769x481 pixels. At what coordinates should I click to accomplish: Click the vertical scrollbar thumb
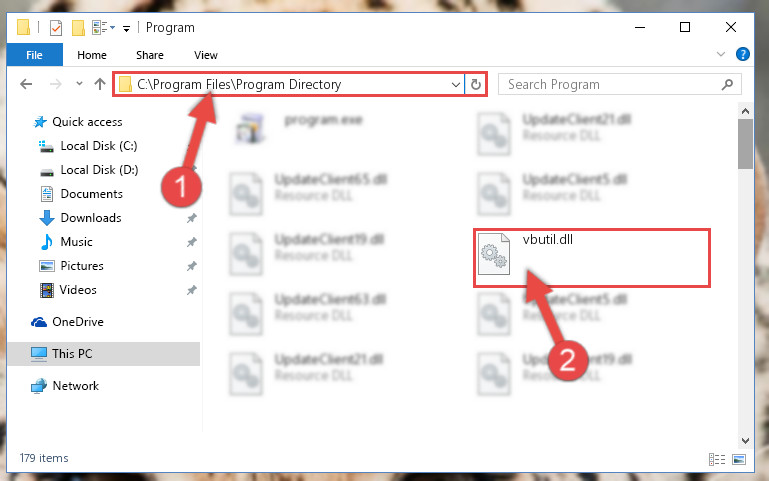click(x=745, y=144)
